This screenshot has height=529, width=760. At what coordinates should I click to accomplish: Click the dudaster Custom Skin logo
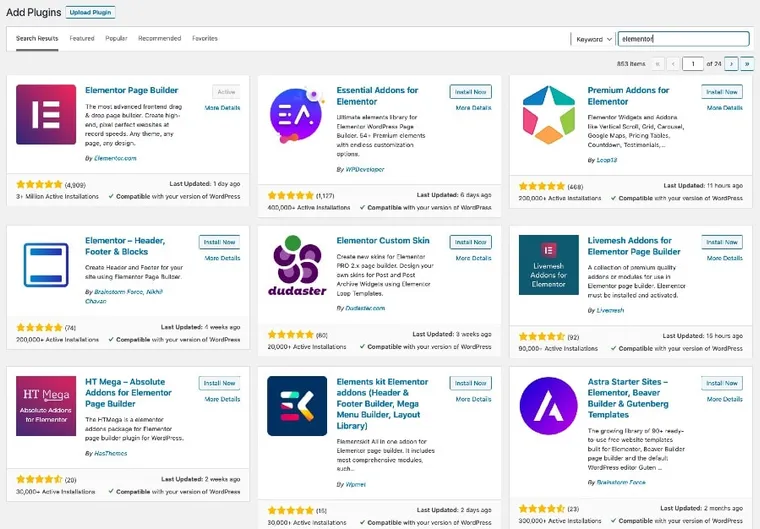(x=297, y=265)
